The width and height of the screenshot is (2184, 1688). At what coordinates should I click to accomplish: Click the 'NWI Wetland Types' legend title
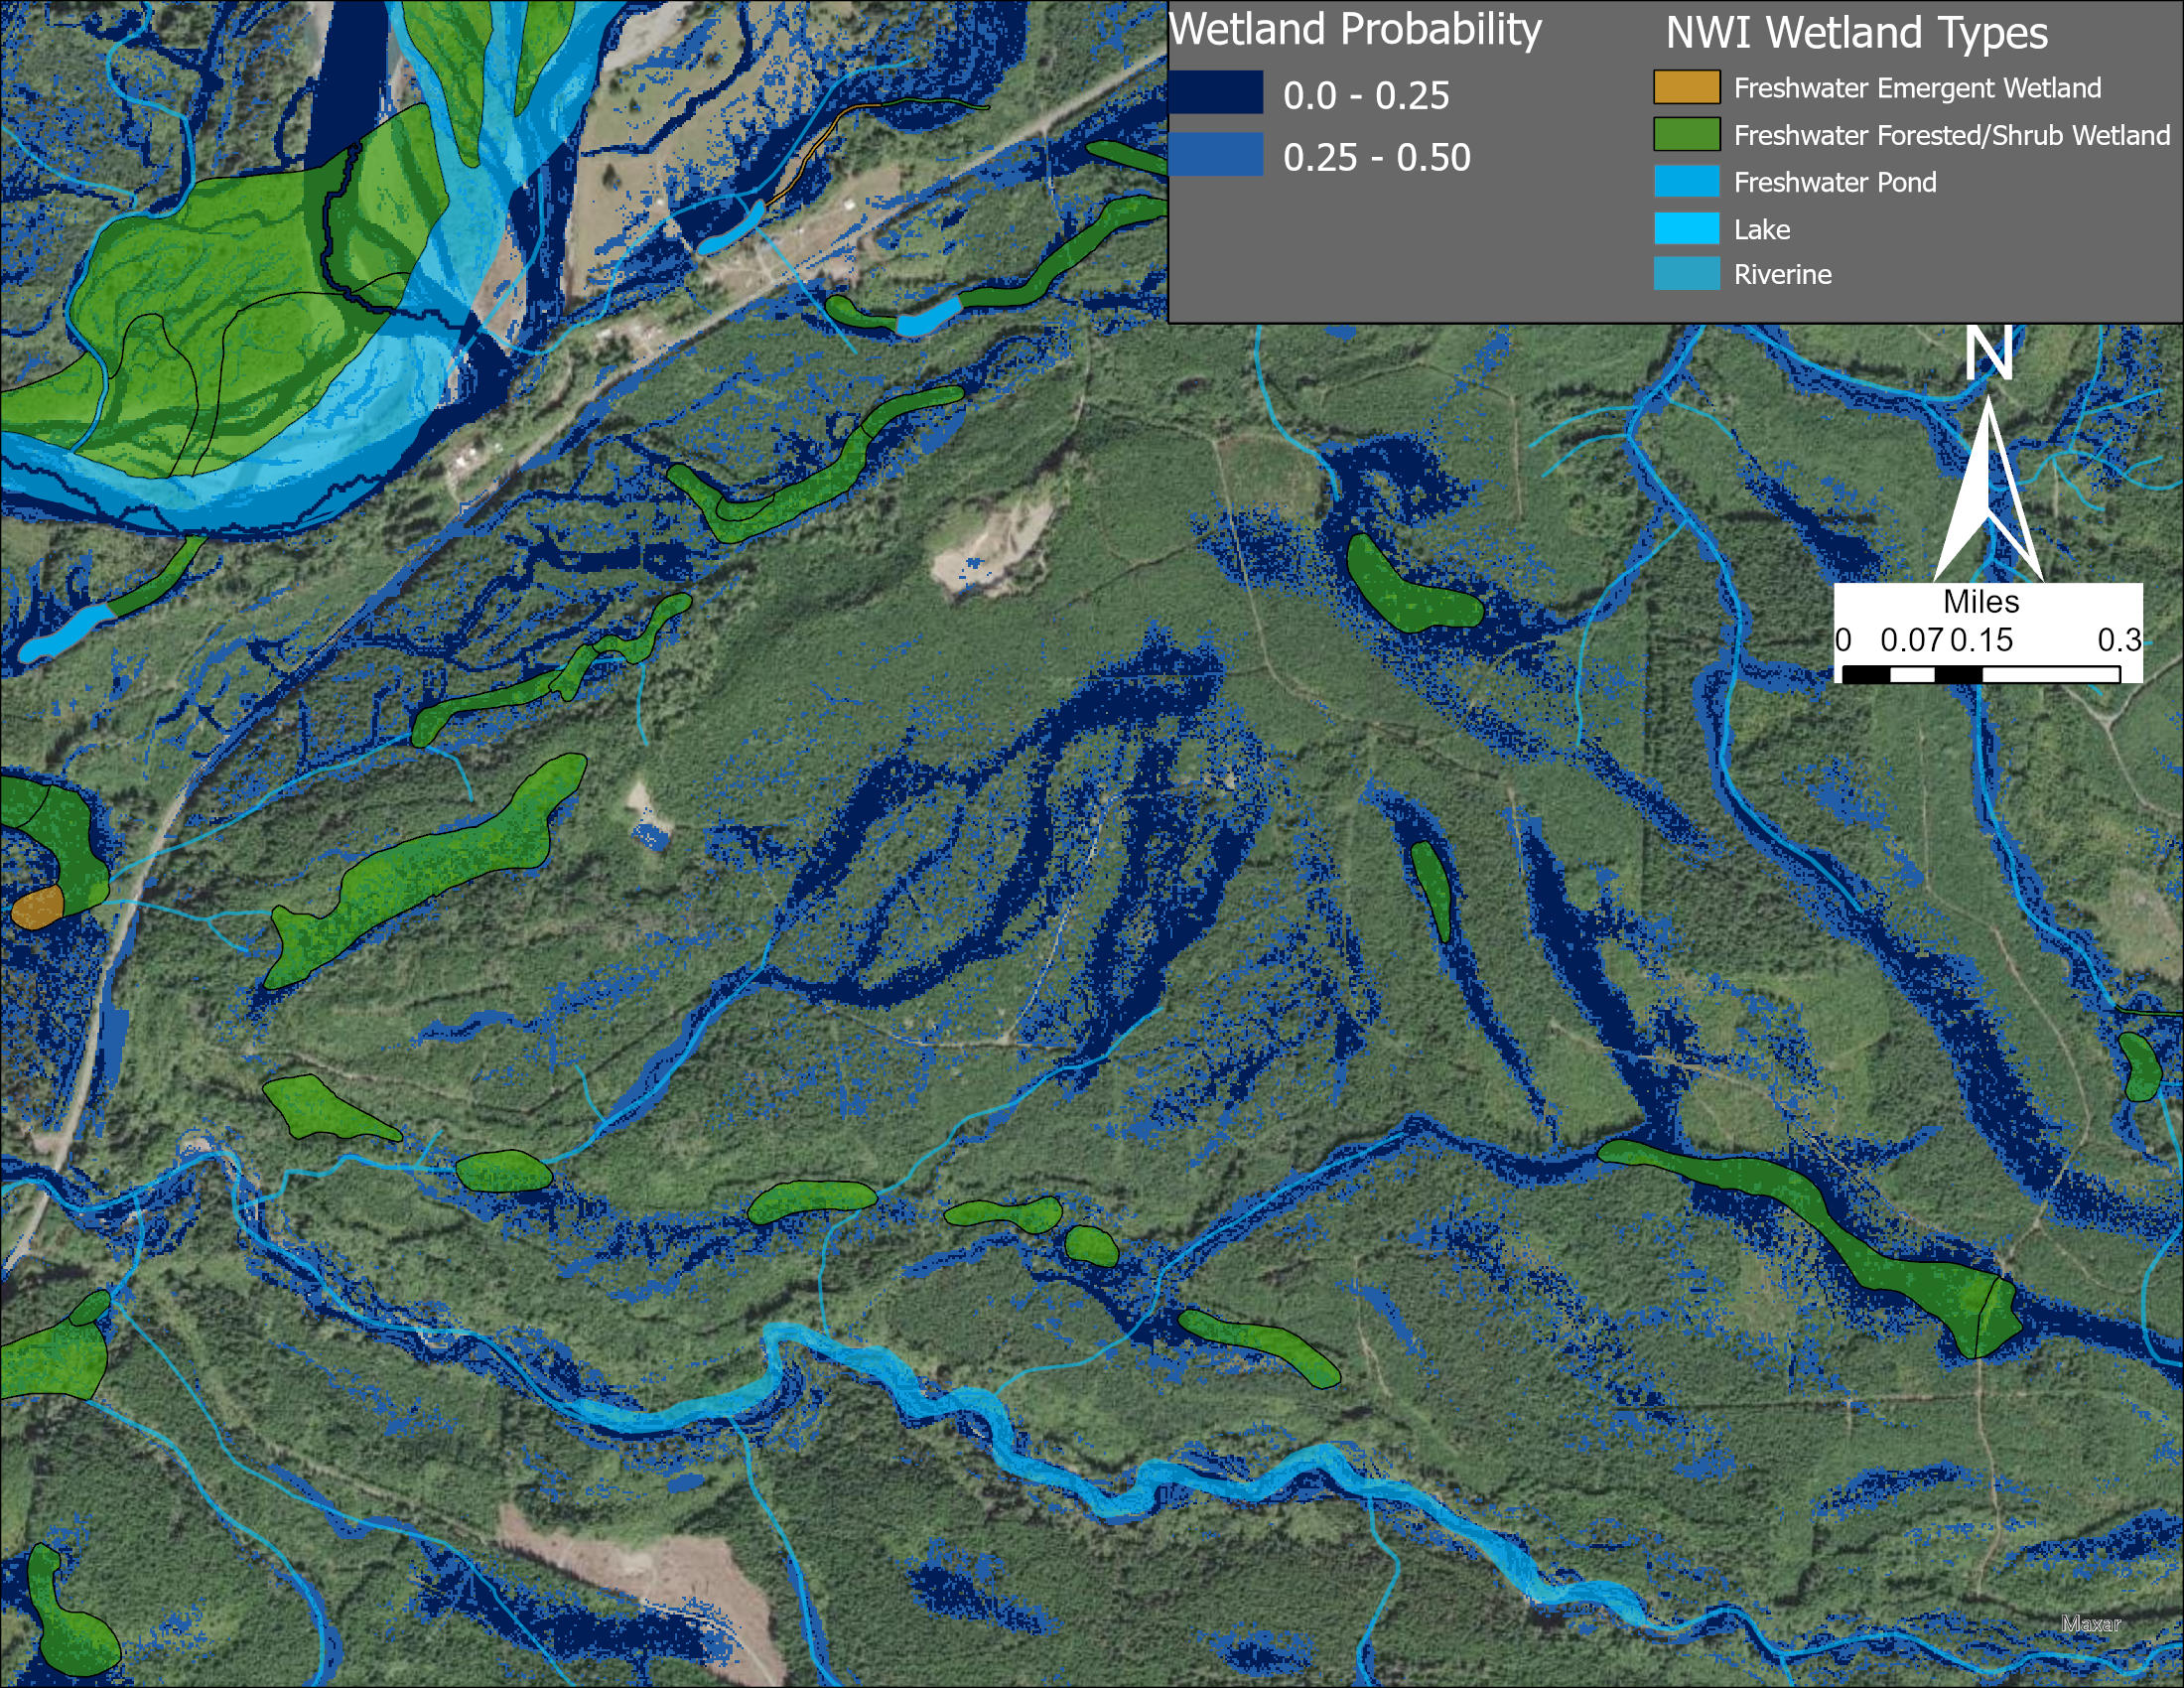tap(1857, 33)
